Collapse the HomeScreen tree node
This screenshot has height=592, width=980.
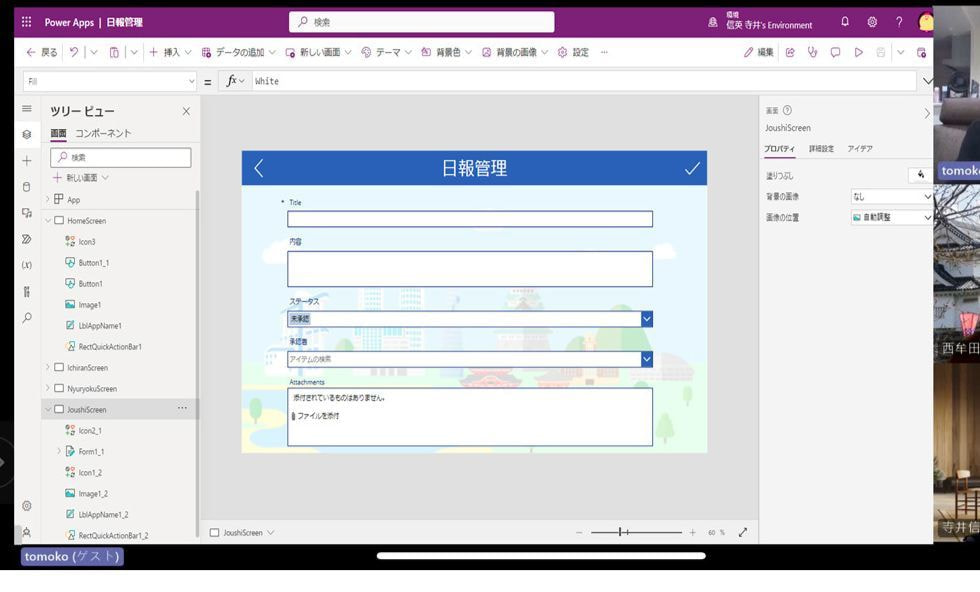[x=47, y=221]
